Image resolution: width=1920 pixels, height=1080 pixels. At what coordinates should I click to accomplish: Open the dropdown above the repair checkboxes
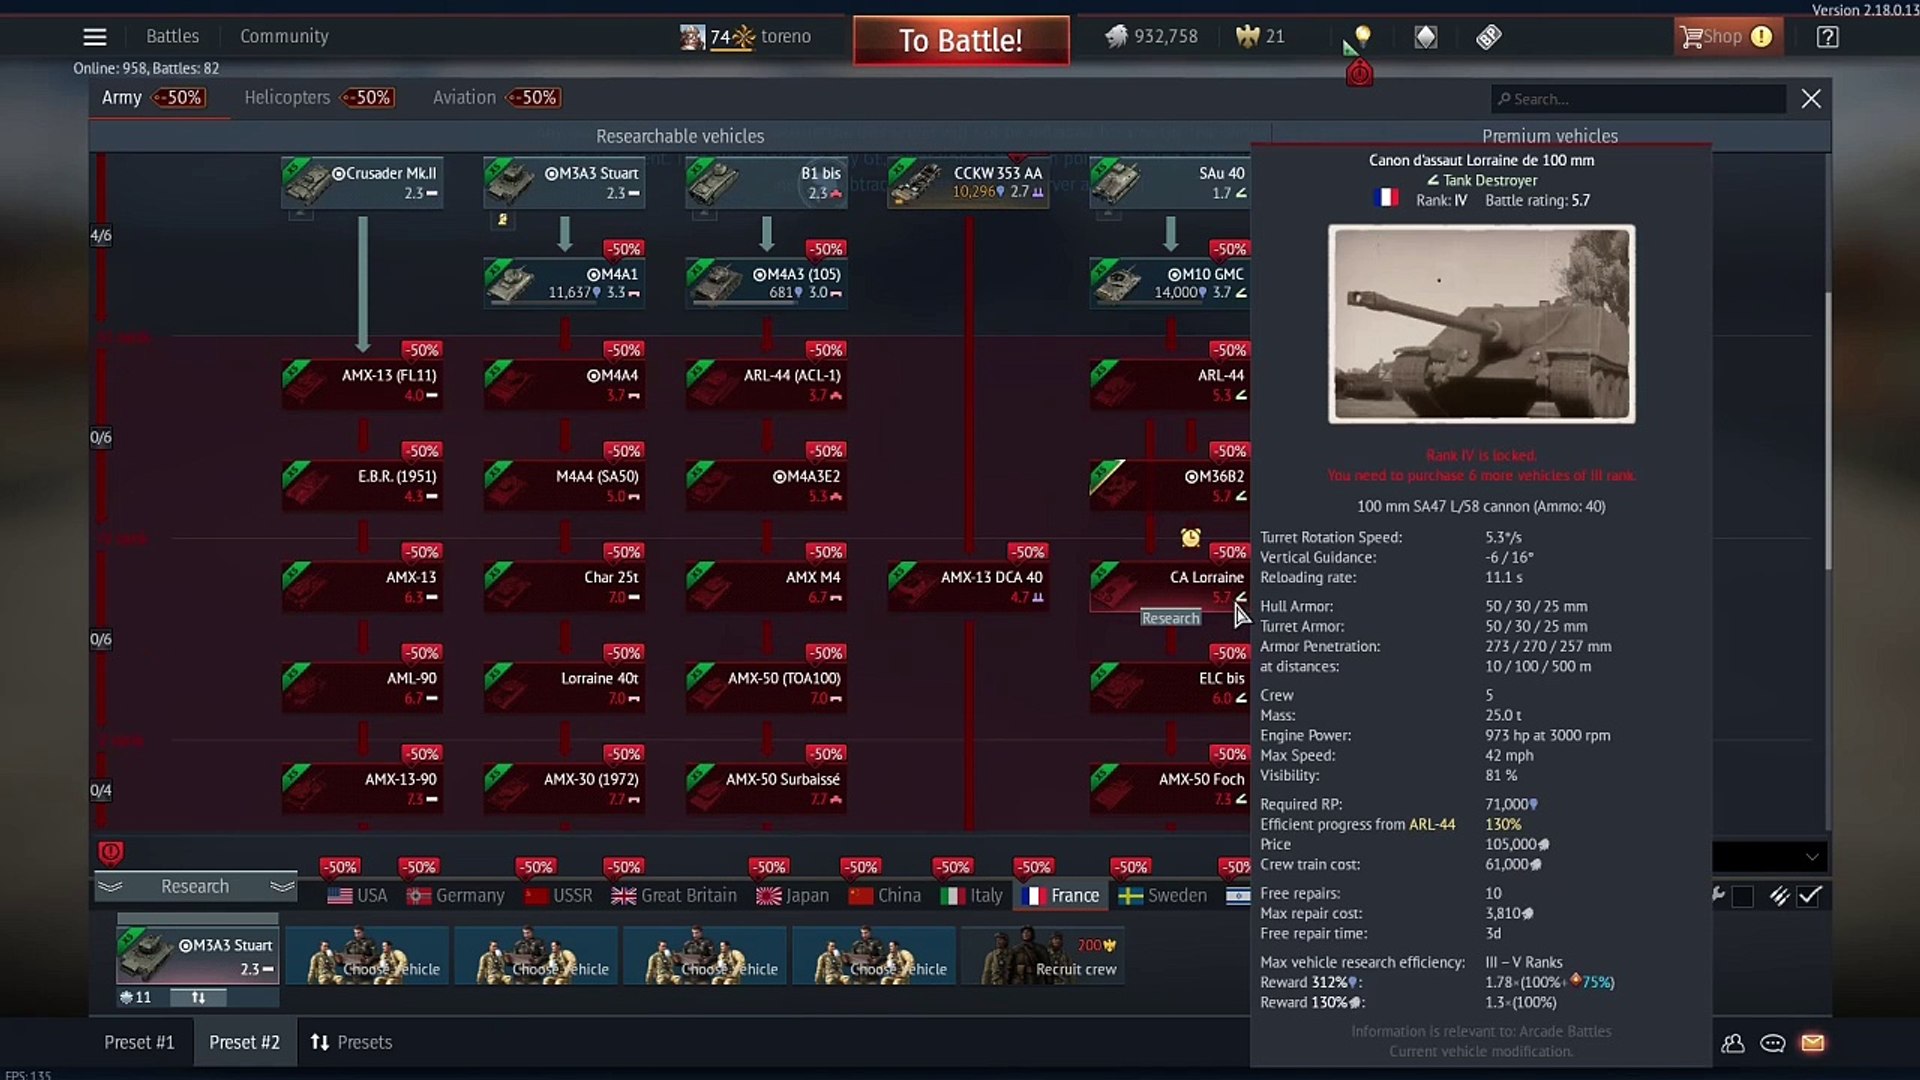coord(1770,857)
